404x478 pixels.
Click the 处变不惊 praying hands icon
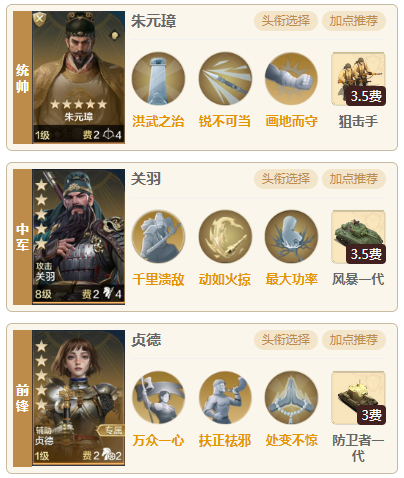(x=291, y=397)
